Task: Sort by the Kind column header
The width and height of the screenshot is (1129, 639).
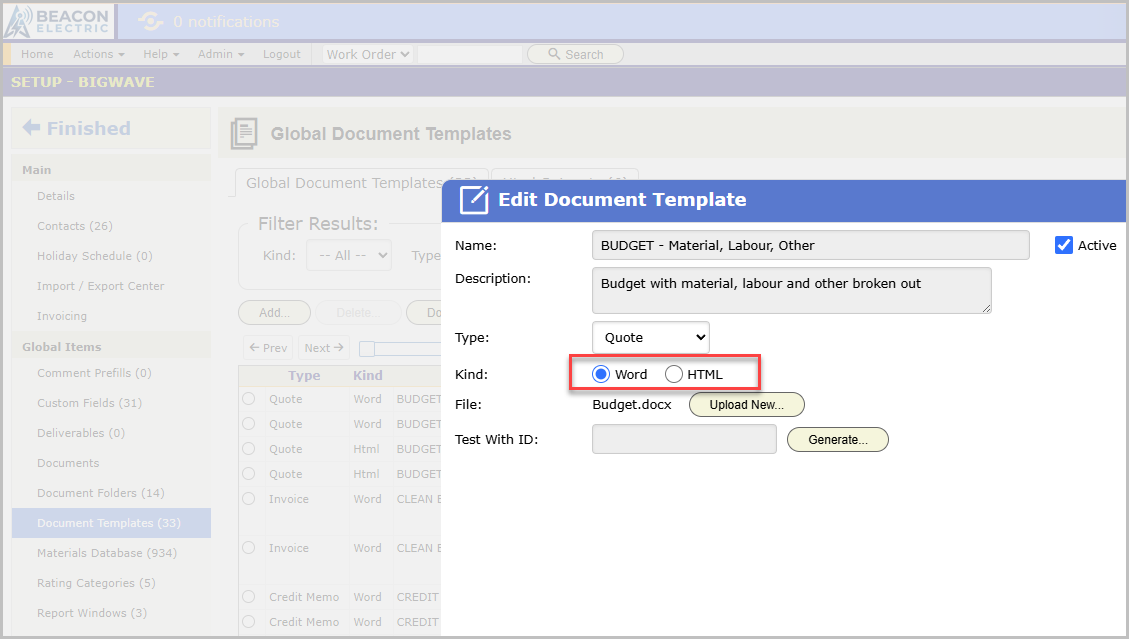Action: [x=368, y=375]
